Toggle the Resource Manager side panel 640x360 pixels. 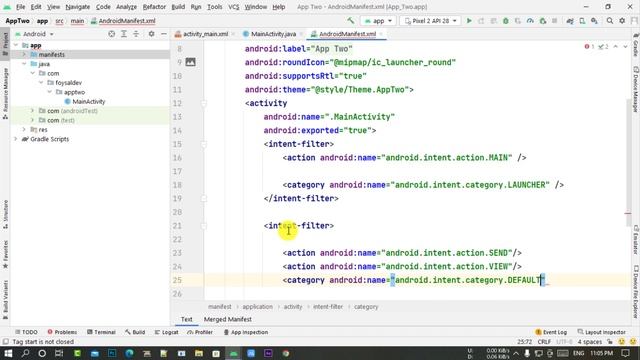pos(5,93)
